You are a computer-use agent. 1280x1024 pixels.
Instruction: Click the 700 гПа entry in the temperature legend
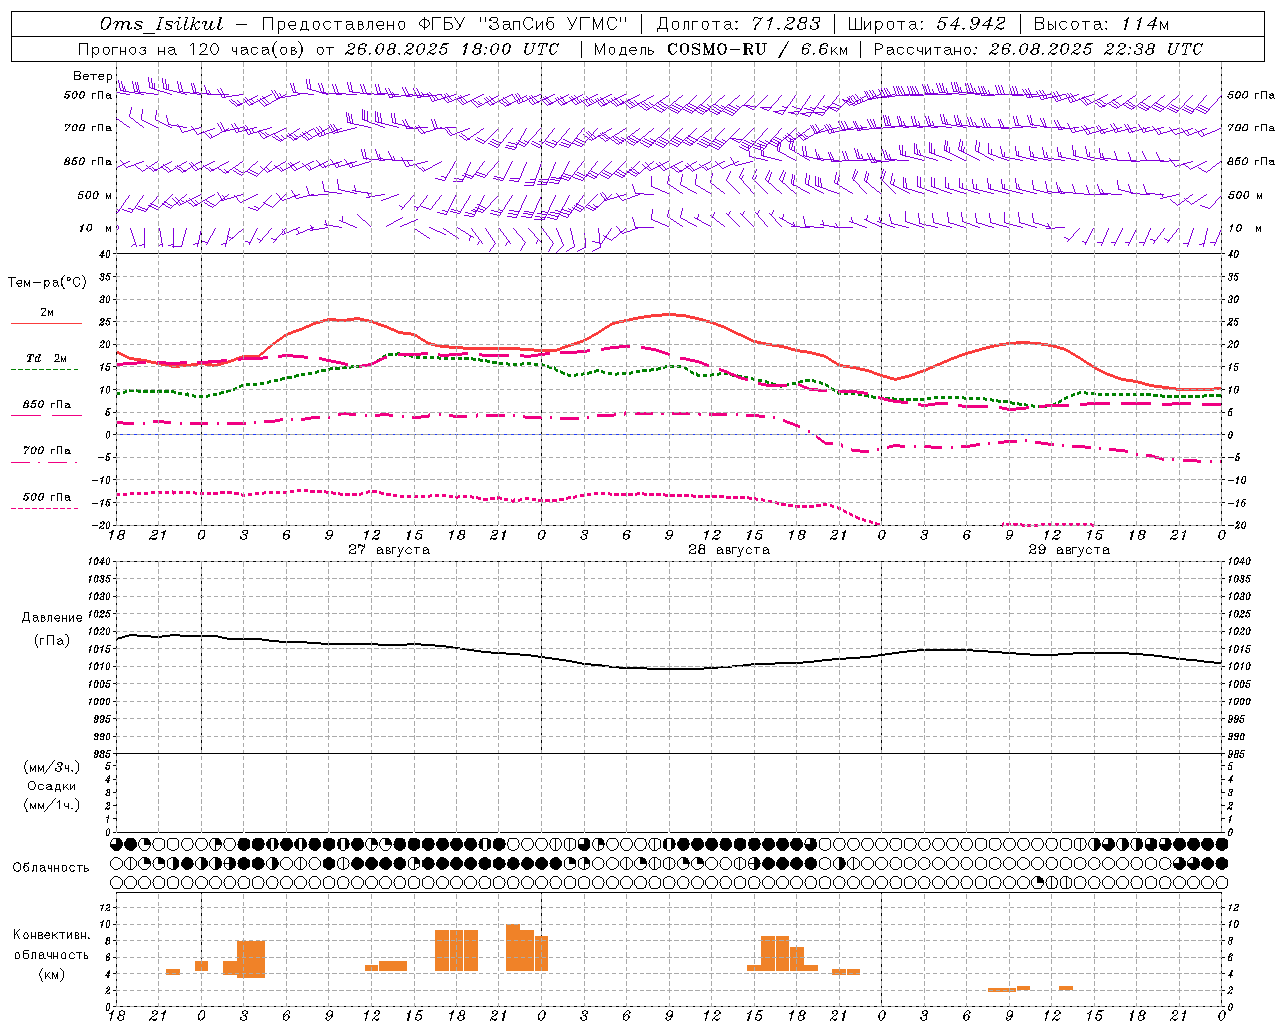(47, 450)
